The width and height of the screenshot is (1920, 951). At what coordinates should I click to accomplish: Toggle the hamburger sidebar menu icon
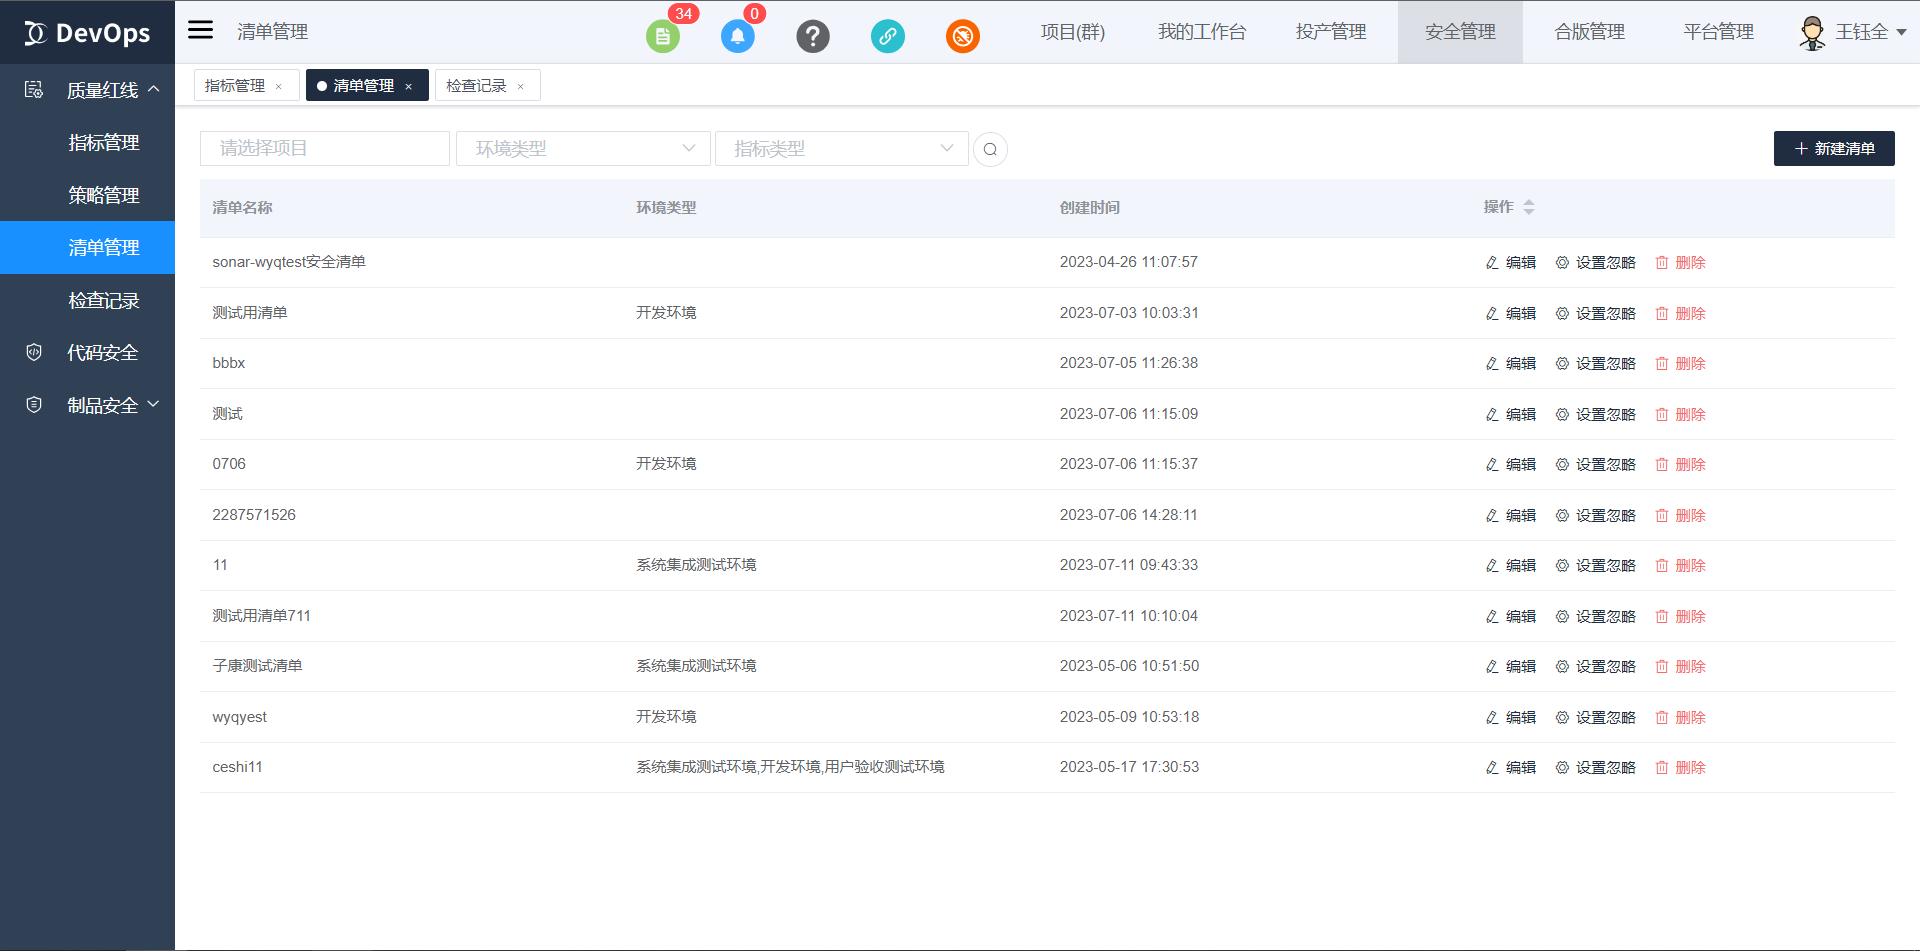[x=201, y=30]
